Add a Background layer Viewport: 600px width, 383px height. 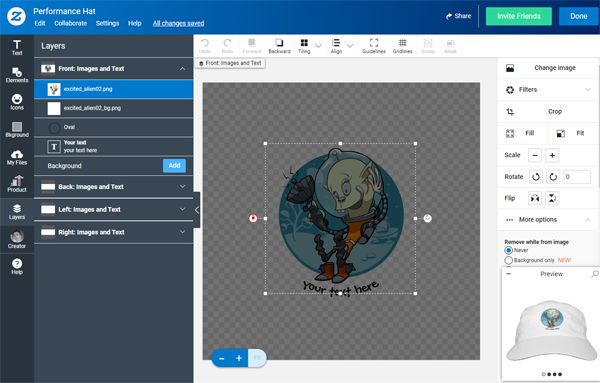pyautogui.click(x=174, y=166)
